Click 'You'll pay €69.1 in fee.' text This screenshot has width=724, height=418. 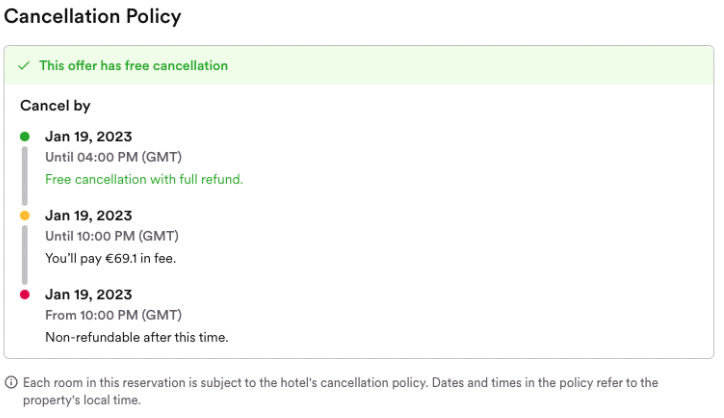click(x=111, y=258)
